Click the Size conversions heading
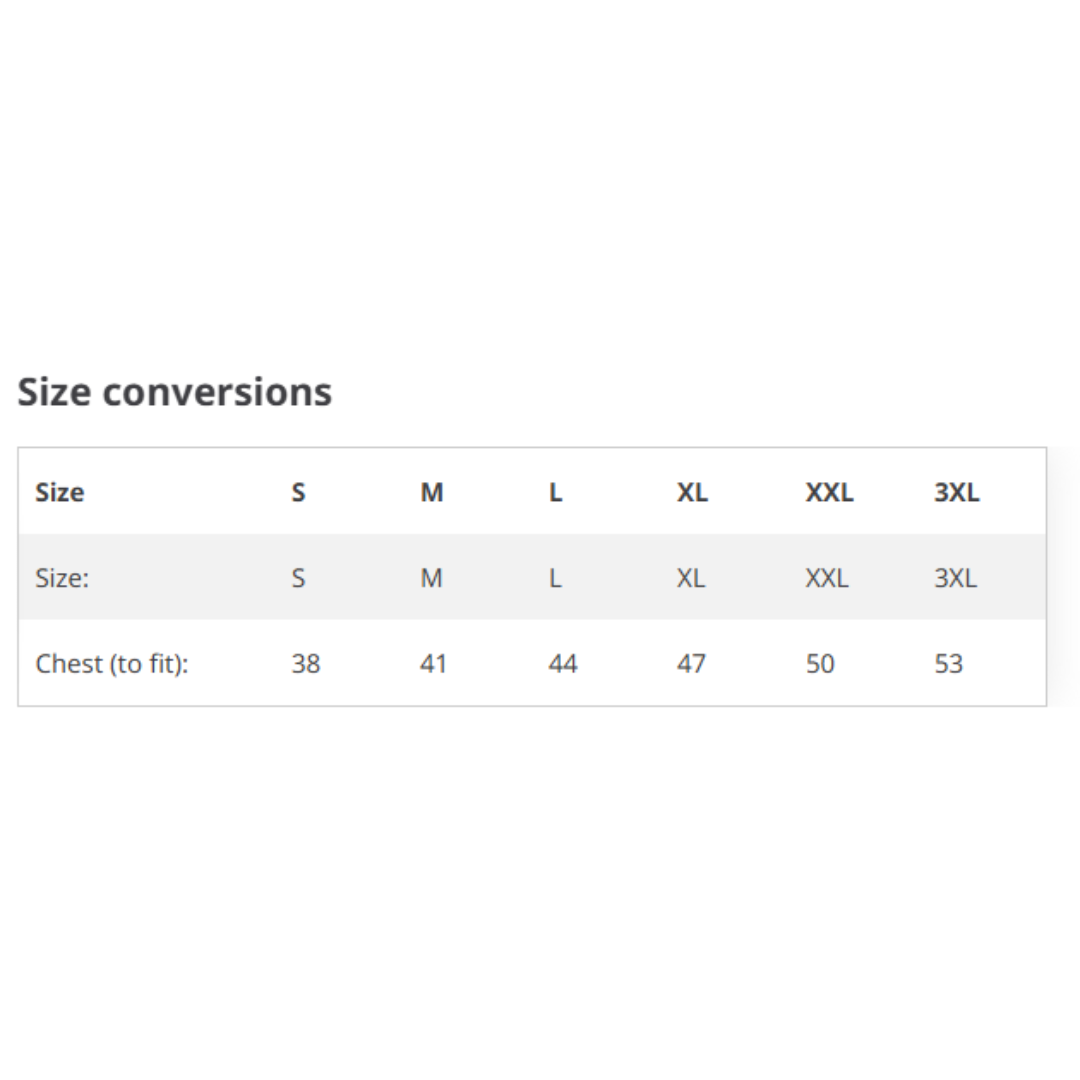The image size is (1080, 1080). pos(175,392)
